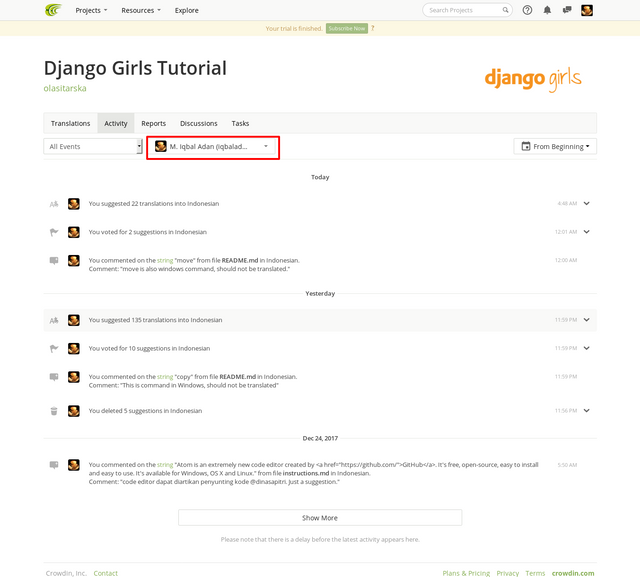Click comment icon for "copy" string row
The width and height of the screenshot is (640, 577).
pyautogui.click(x=54, y=377)
